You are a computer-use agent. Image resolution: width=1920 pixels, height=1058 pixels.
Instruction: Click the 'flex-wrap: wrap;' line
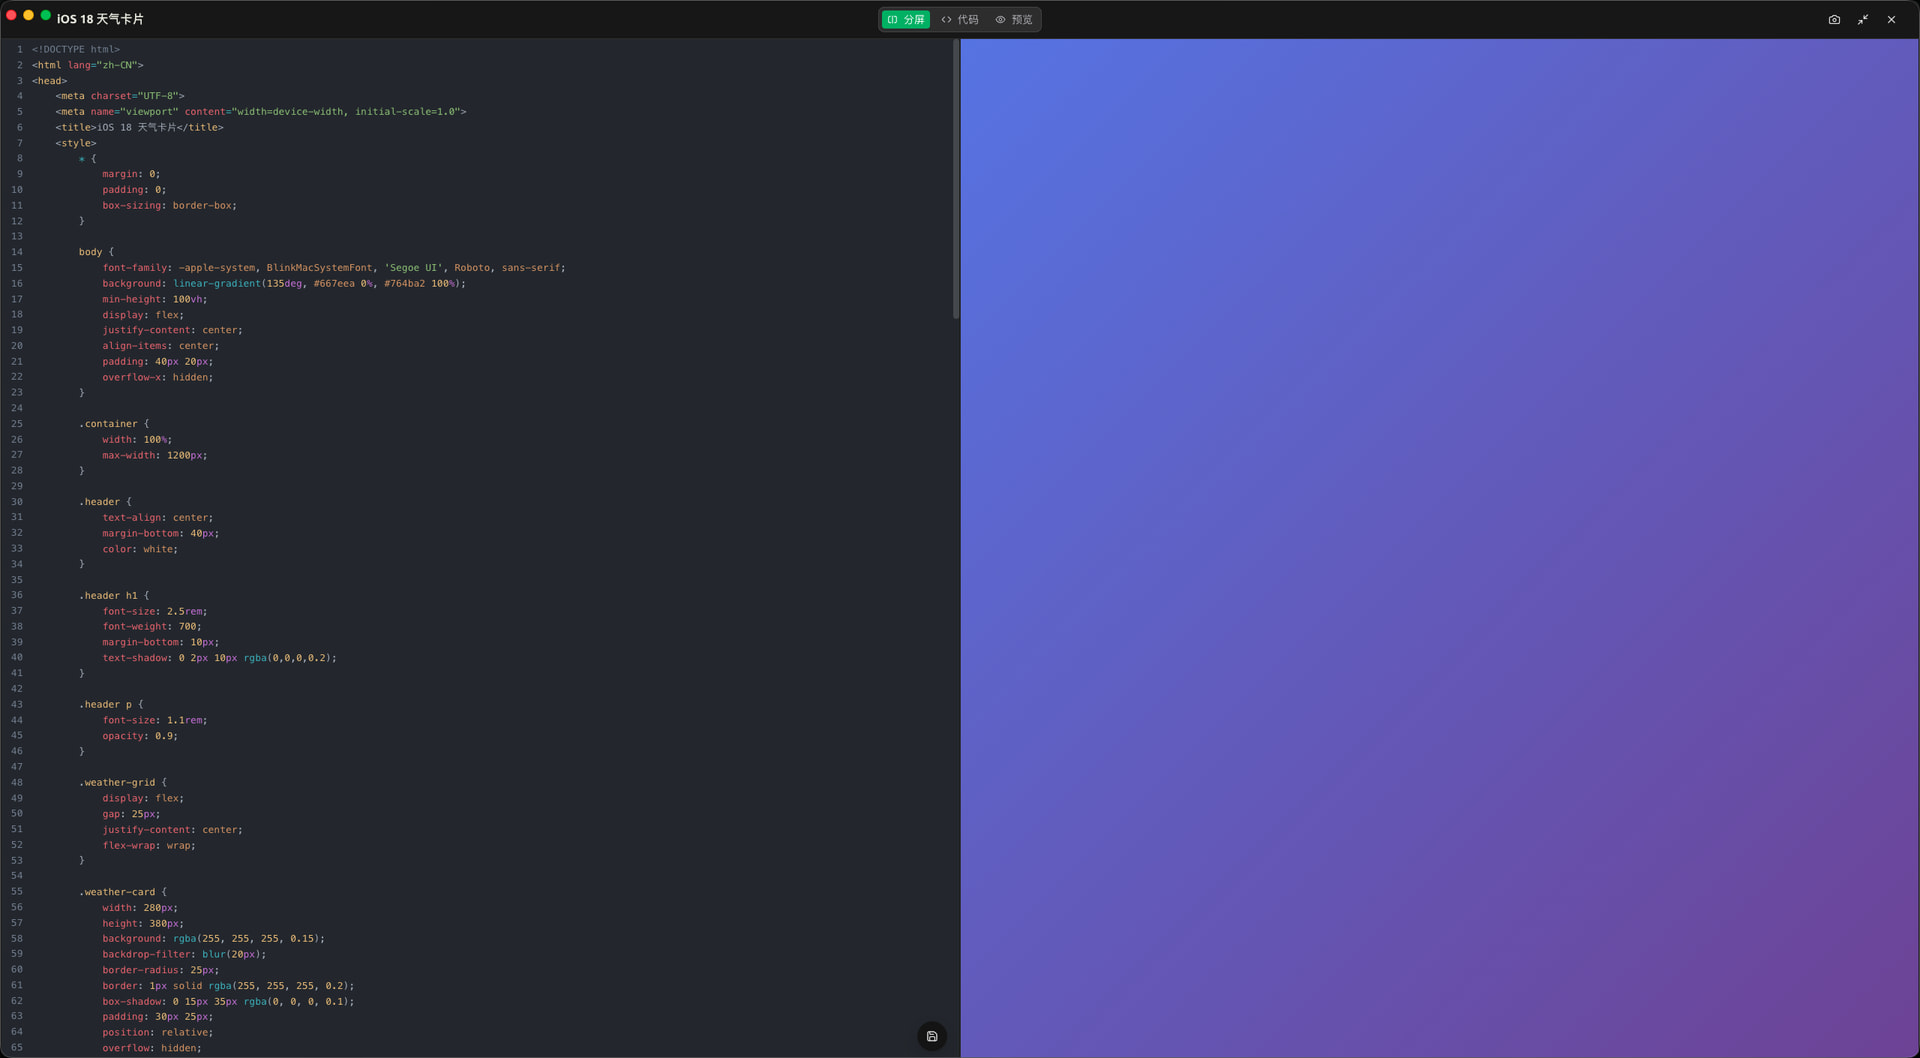tap(149, 845)
